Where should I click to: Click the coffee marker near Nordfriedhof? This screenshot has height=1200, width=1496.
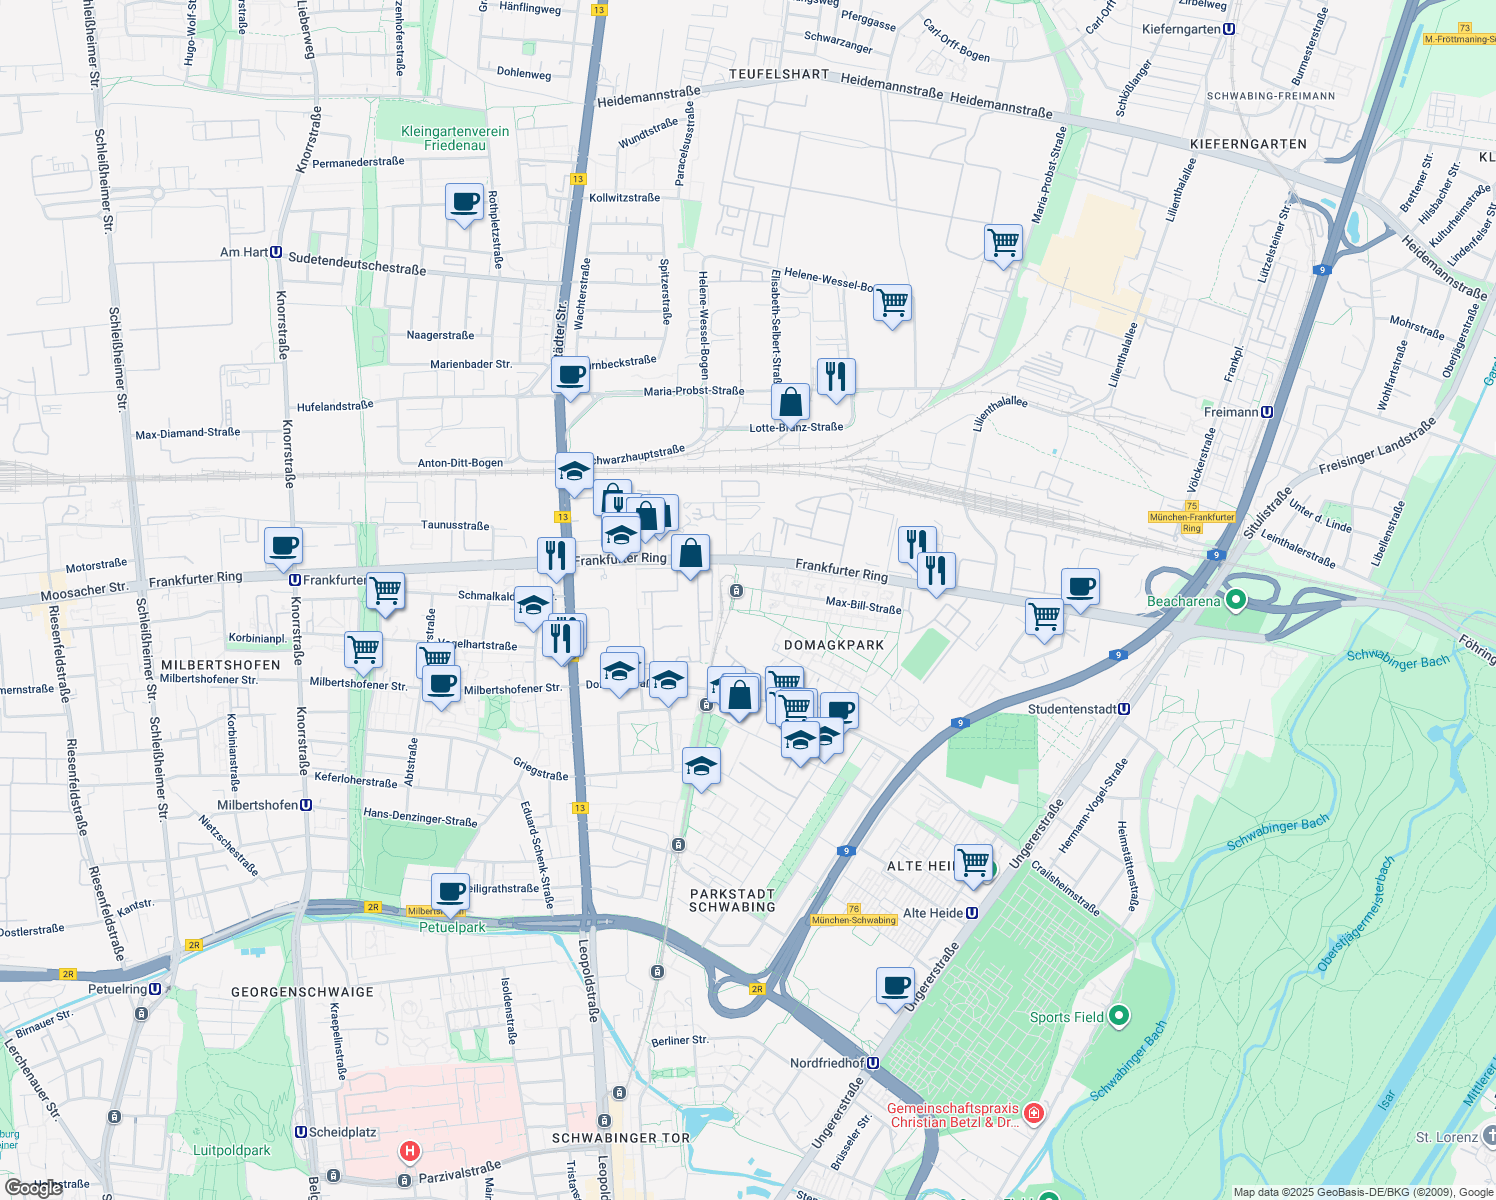(x=895, y=985)
